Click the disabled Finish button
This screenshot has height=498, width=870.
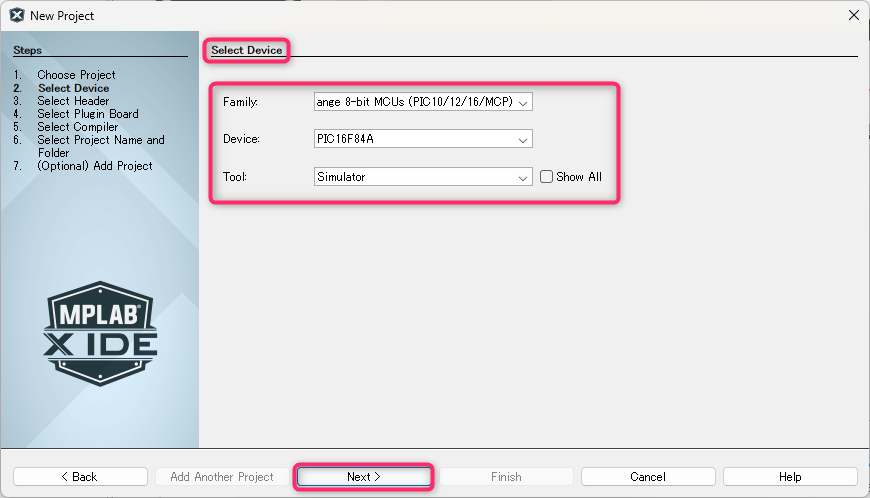tap(506, 477)
